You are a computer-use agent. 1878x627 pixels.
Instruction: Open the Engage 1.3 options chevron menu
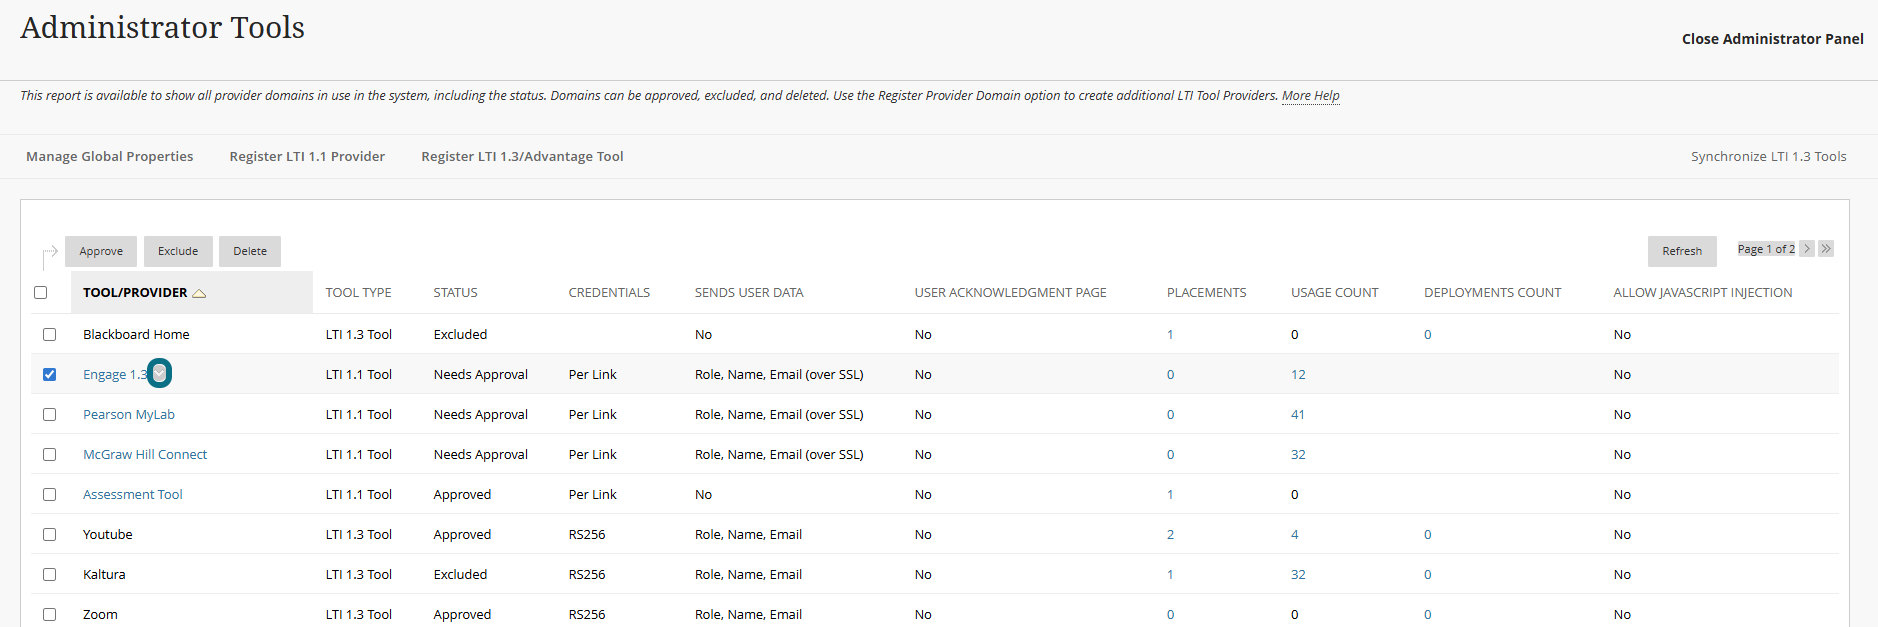coord(159,373)
